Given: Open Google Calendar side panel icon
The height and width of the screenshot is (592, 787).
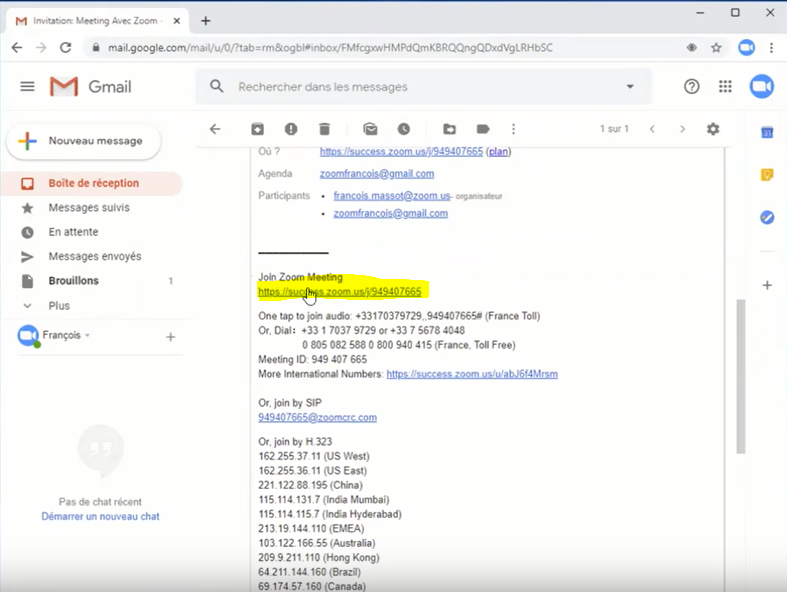Looking at the screenshot, I should (766, 133).
